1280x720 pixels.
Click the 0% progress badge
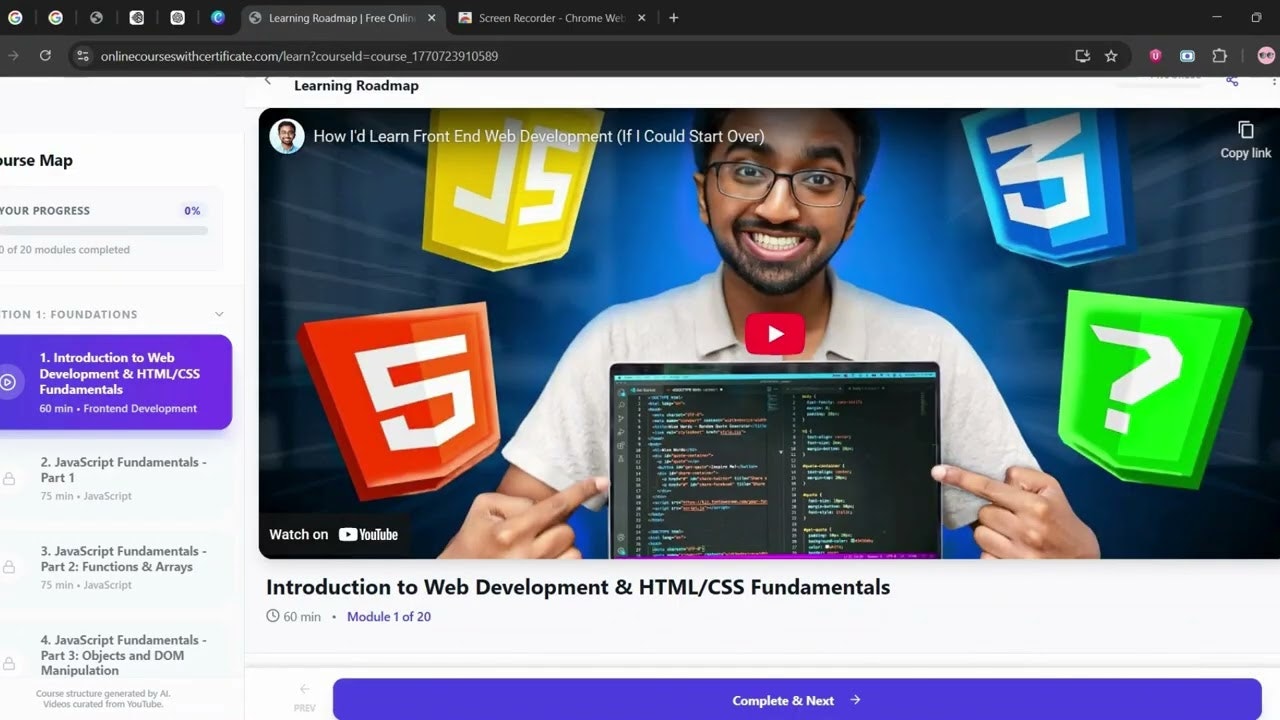point(192,211)
